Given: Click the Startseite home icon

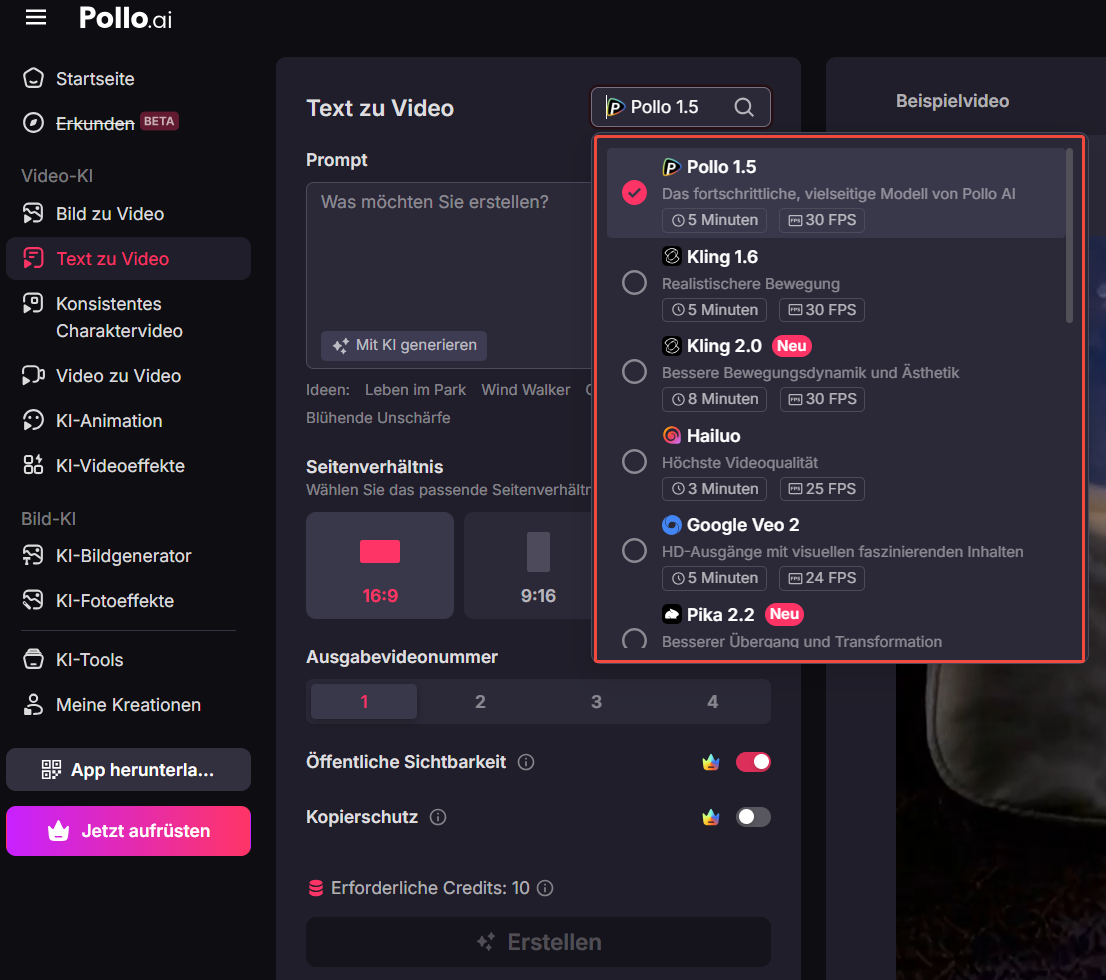Looking at the screenshot, I should coord(33,78).
